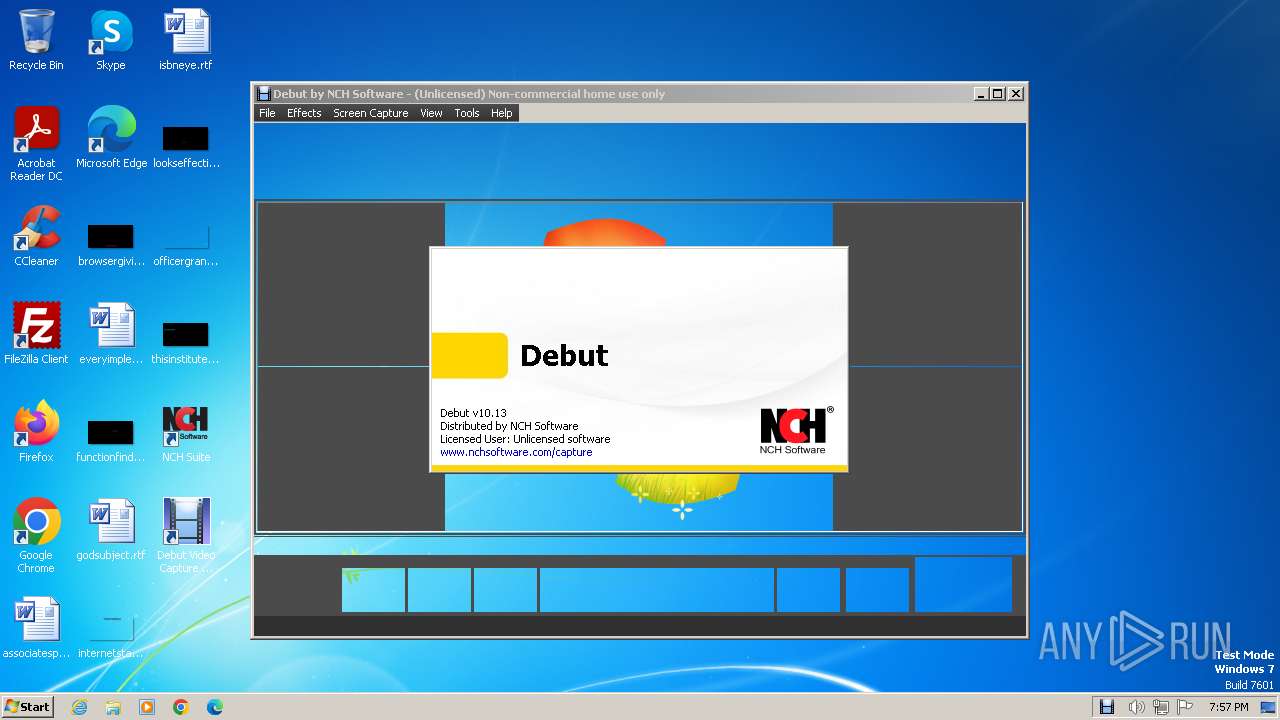Launch the Google Chrome desktop shortcut

click(x=36, y=536)
